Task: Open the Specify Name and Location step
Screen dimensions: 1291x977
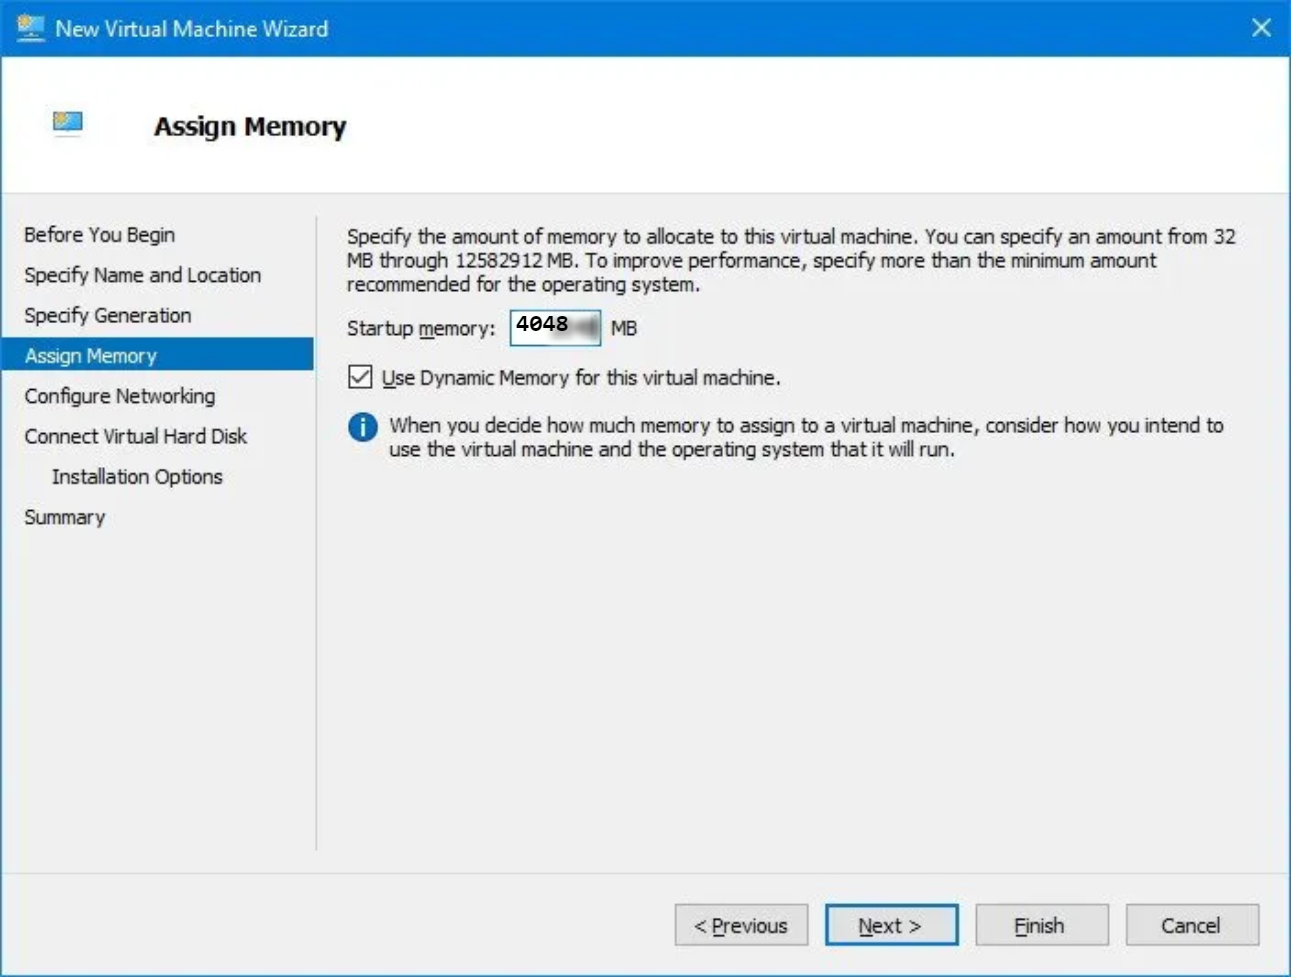Action: click(x=142, y=275)
